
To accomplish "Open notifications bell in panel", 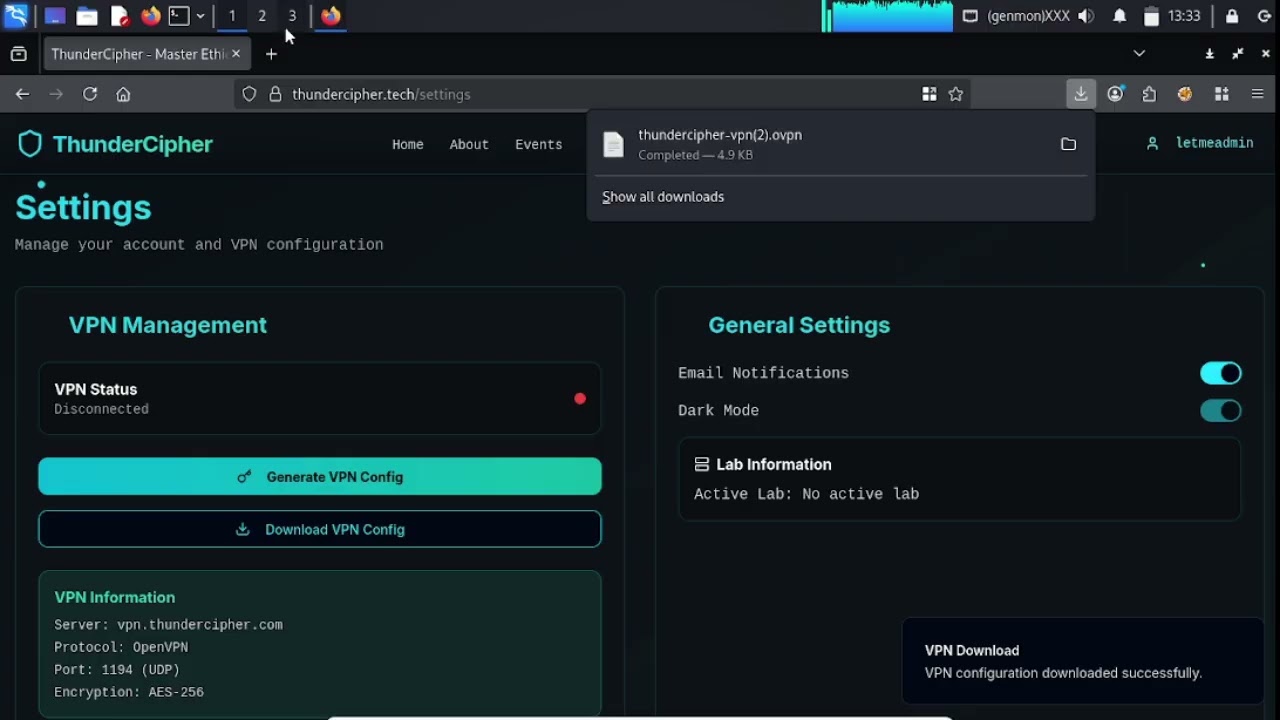I will 1120,16.
